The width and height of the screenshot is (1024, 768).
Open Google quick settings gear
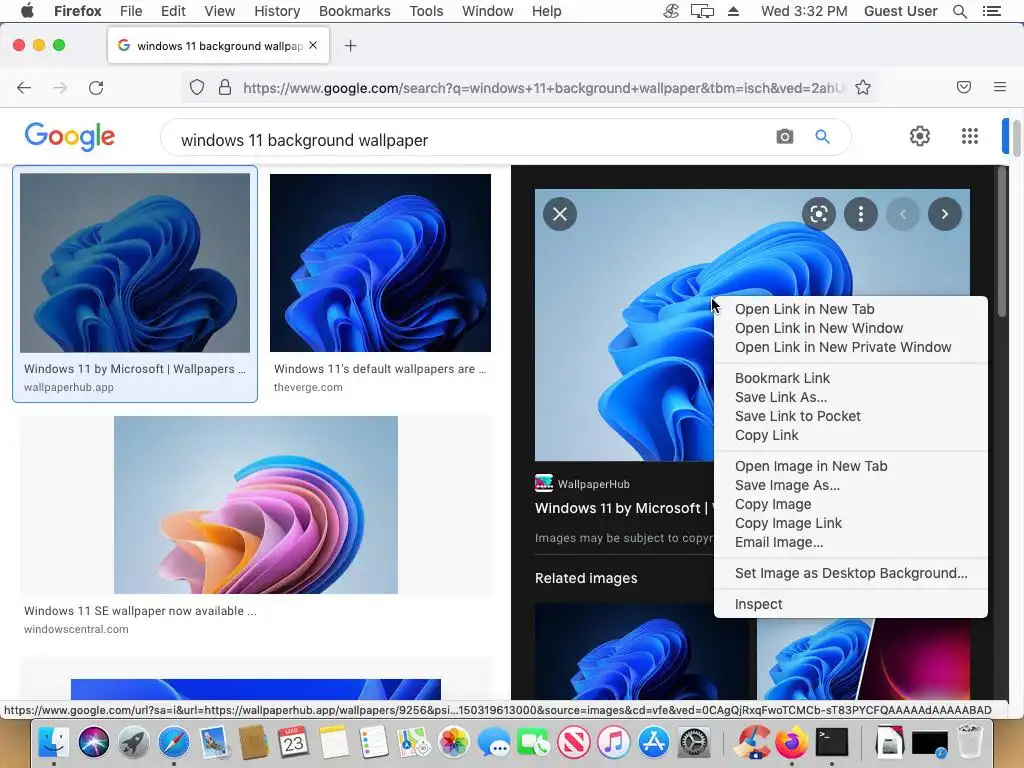[920, 136]
